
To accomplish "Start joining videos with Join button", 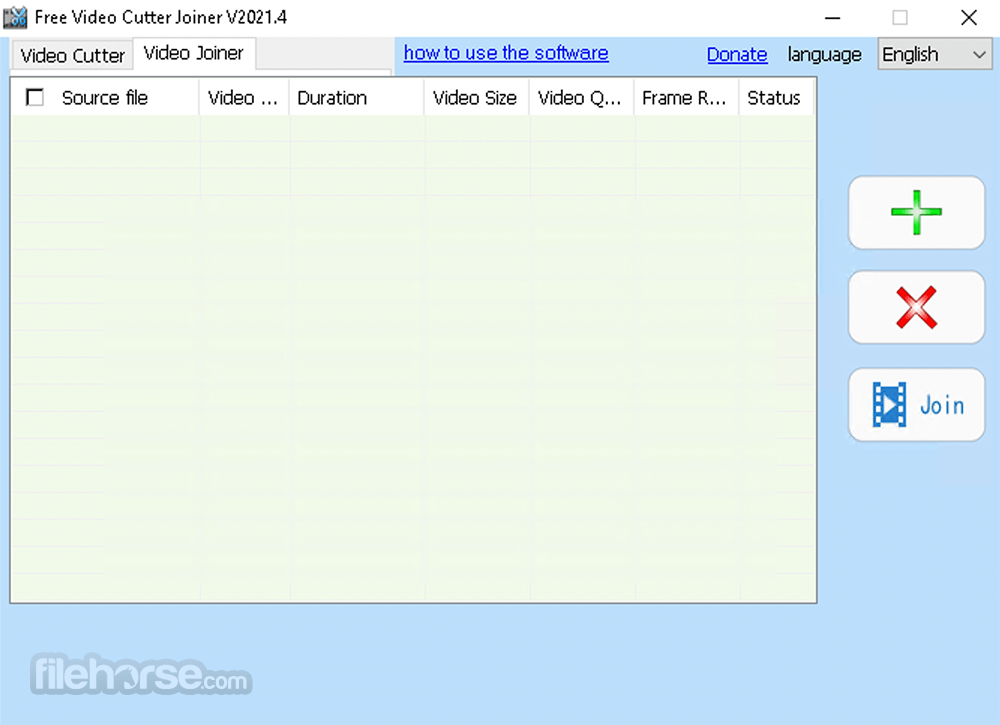I will click(x=916, y=404).
